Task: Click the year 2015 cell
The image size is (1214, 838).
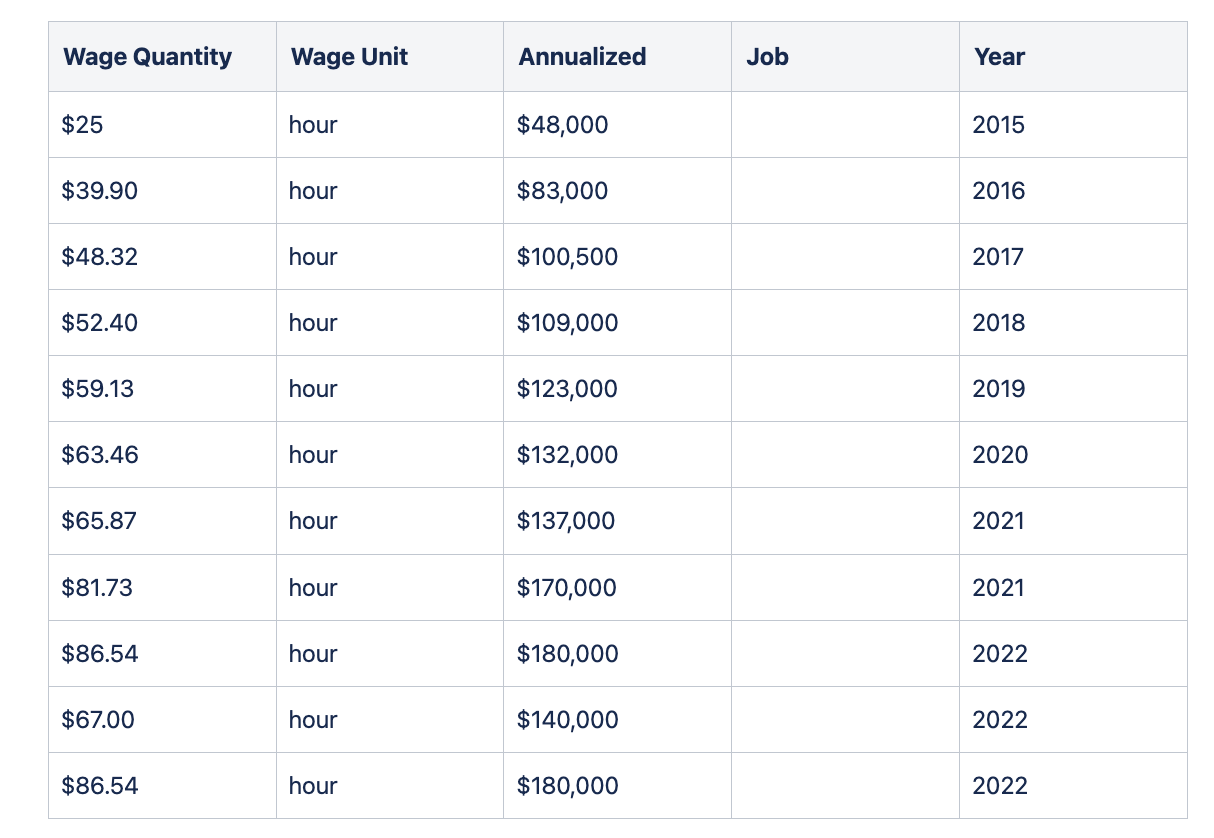Action: 998,125
